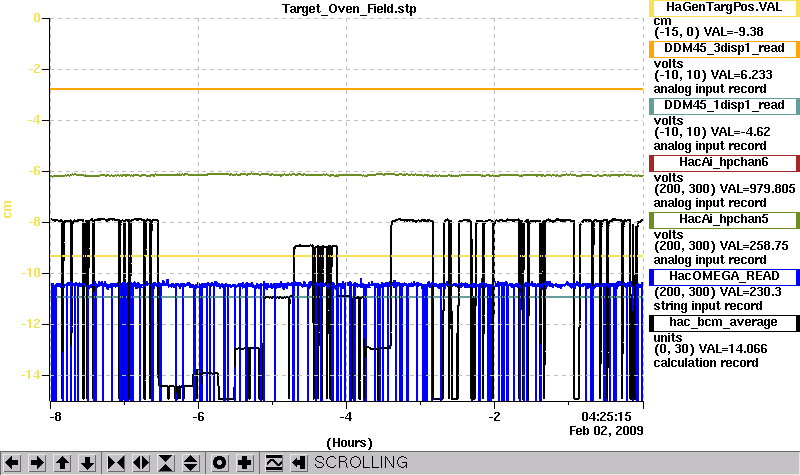The image size is (800, 475).
Task: Click the VAL=6.233 reading
Action: (x=741, y=75)
